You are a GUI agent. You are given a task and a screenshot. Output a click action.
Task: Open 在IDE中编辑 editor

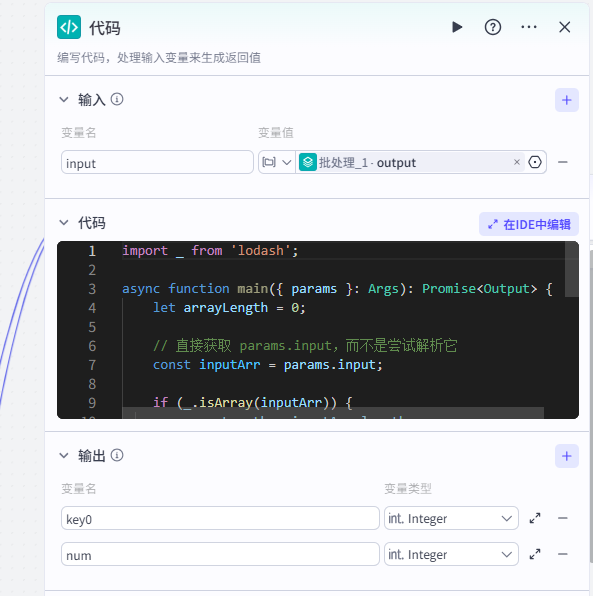[529, 224]
